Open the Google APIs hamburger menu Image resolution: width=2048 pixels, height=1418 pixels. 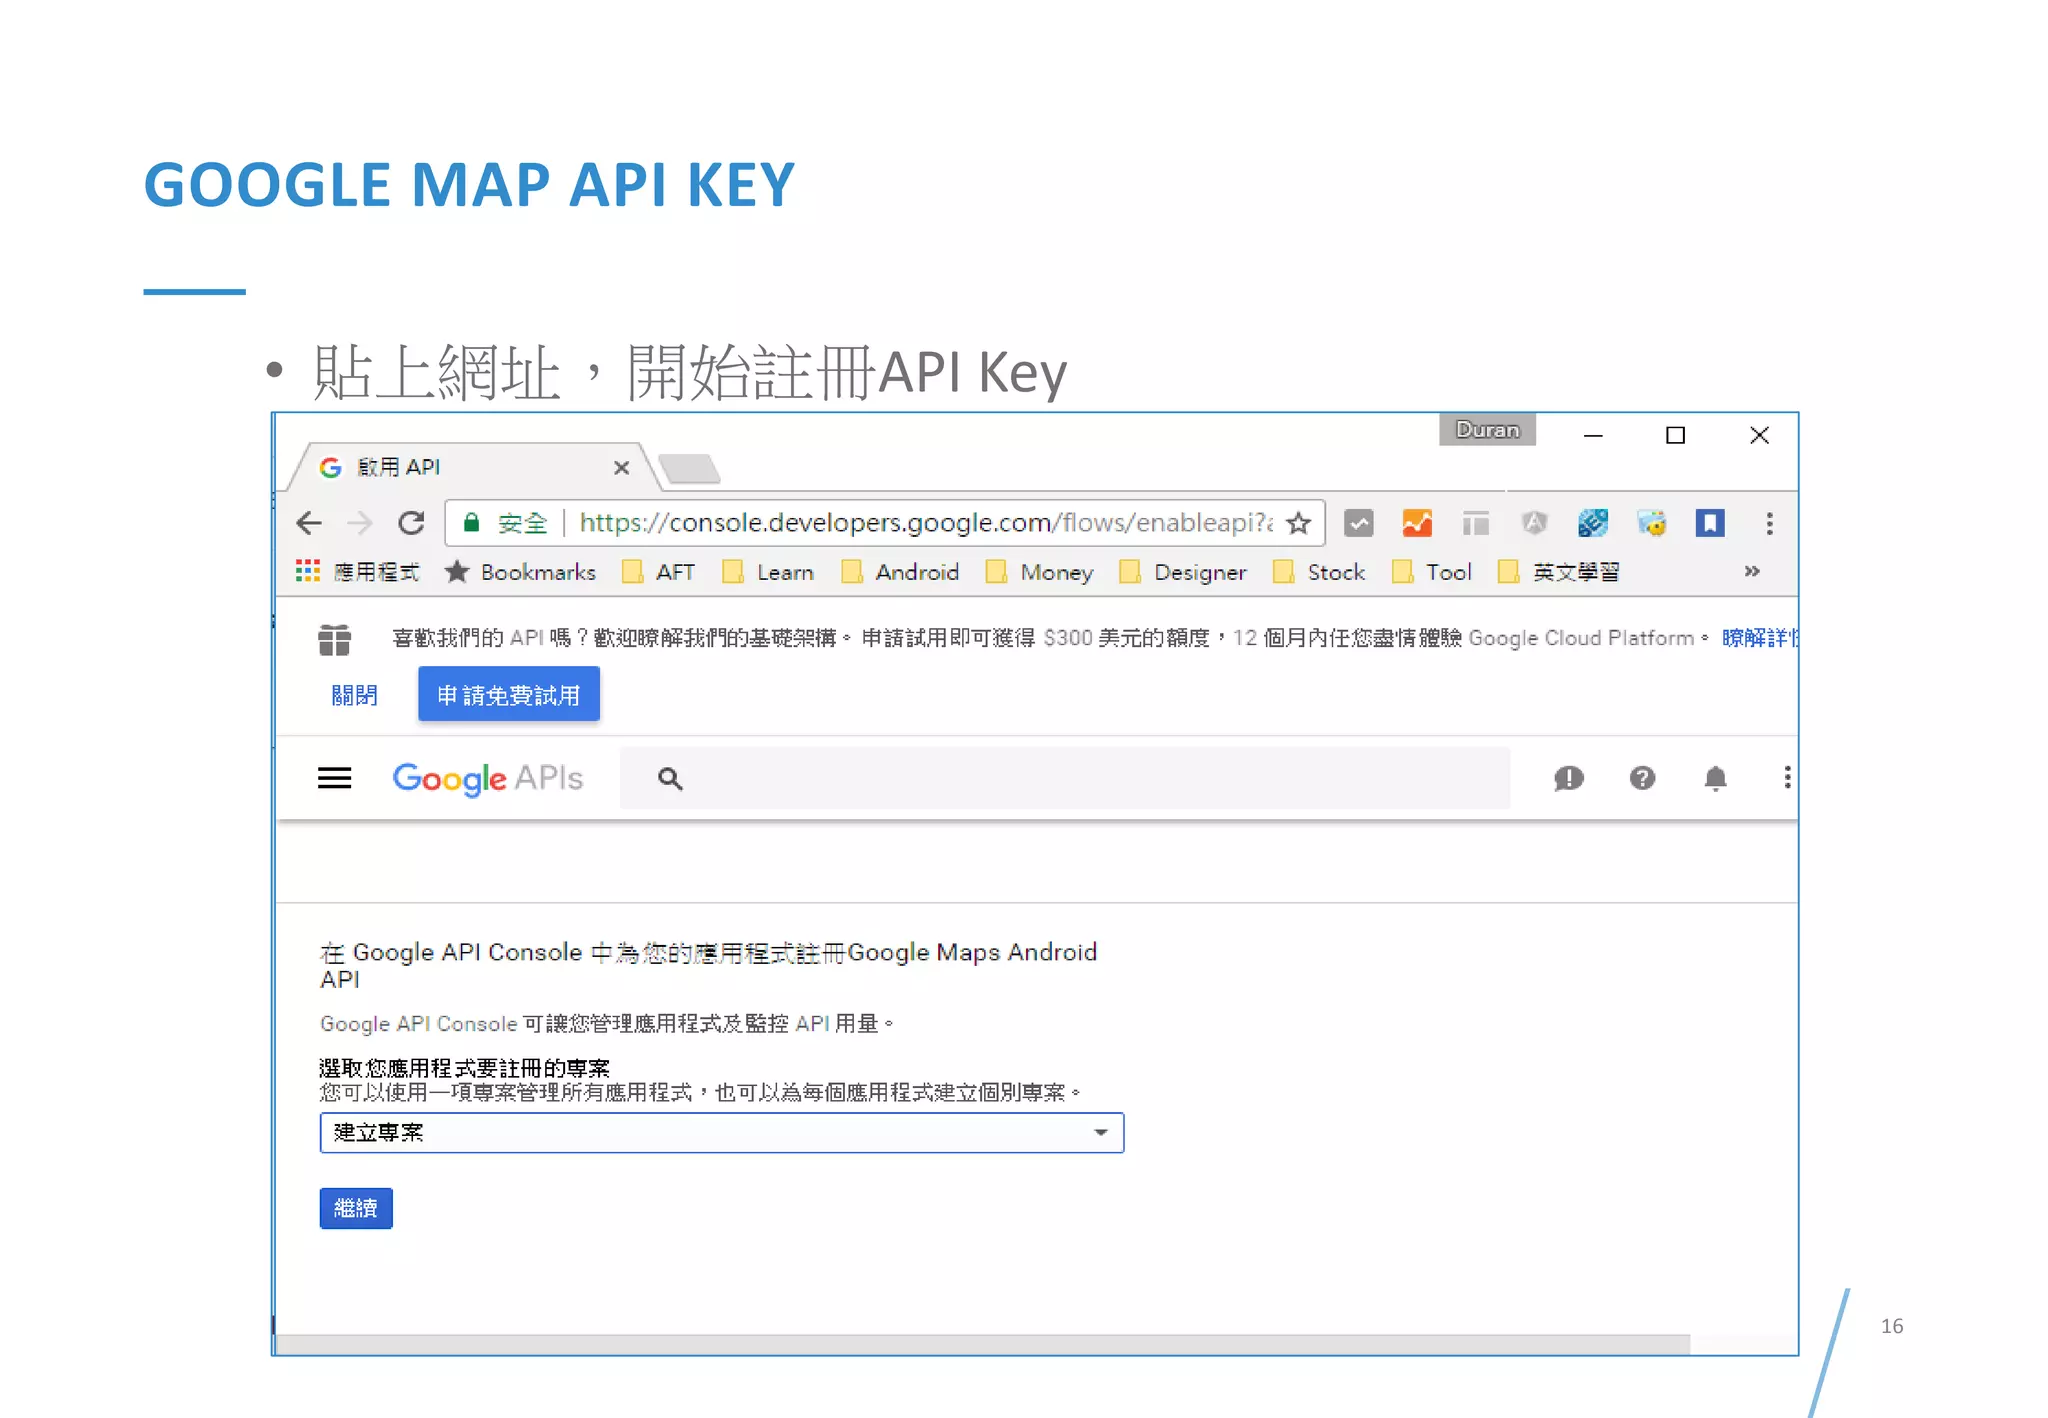pos(334,778)
